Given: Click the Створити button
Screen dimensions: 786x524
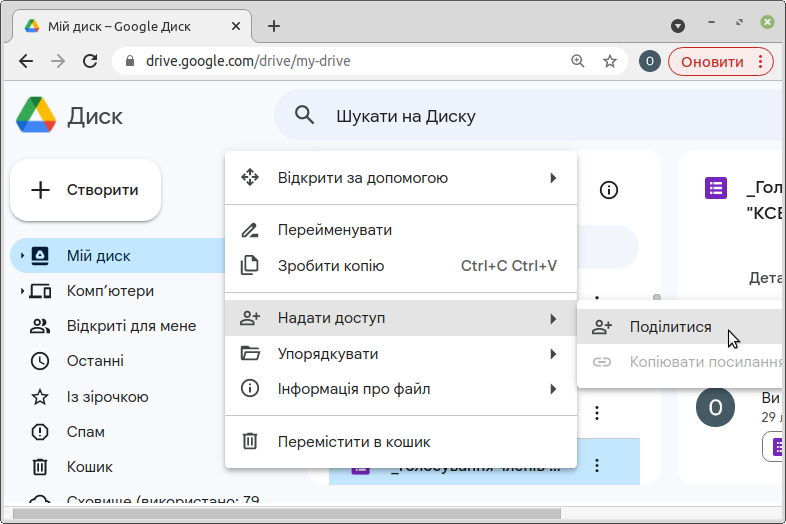Looking at the screenshot, I should [x=85, y=190].
